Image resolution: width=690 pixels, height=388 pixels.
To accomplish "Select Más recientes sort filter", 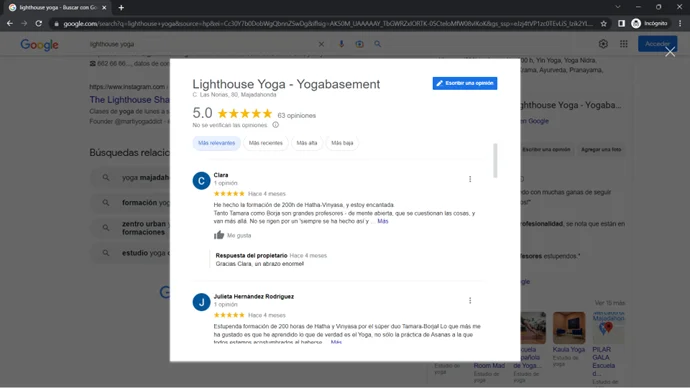I will [266, 143].
